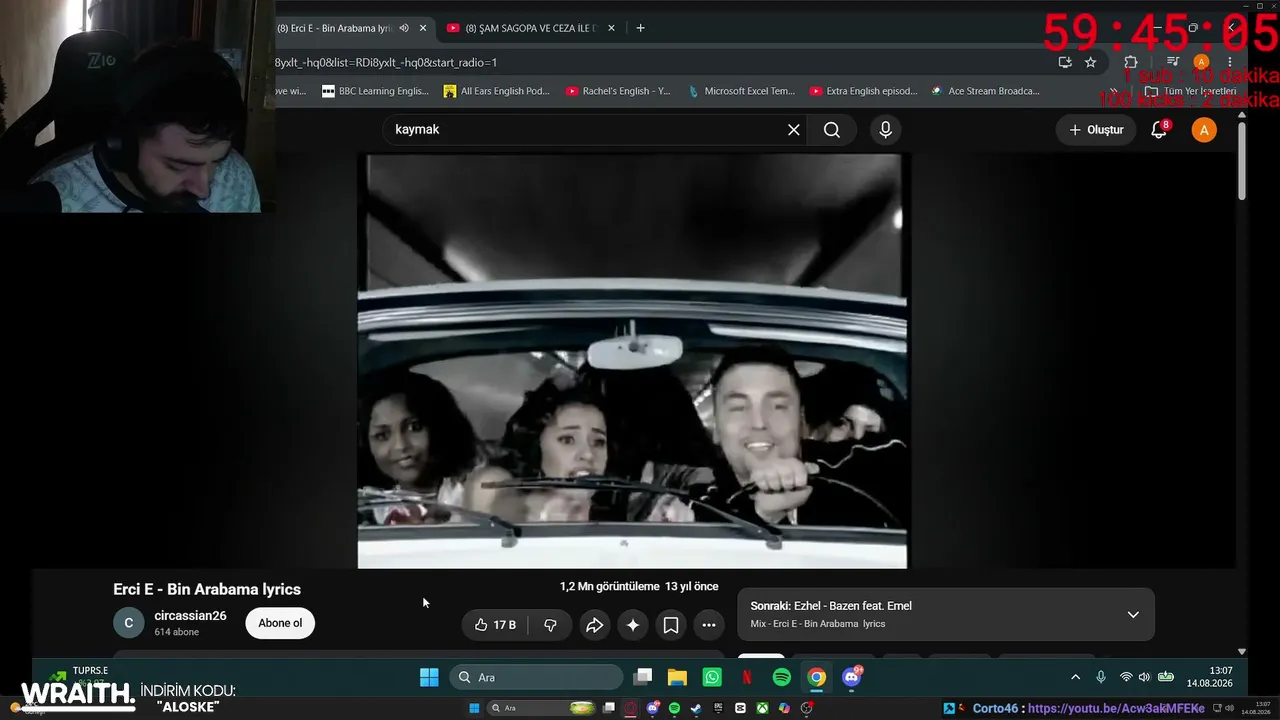The height and width of the screenshot is (720, 1280).
Task: Open the TUPRS.E stock widget
Action: (x=78, y=676)
